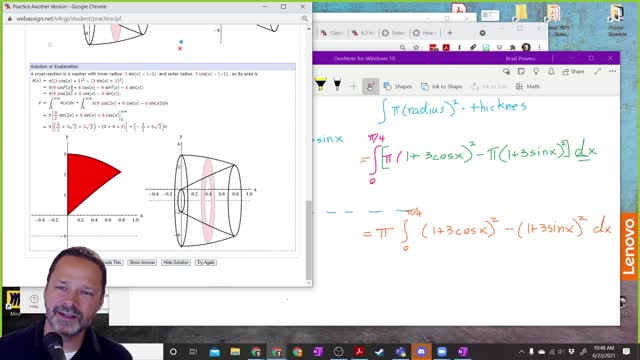Select the black pen tool in OneNote

coord(337,84)
